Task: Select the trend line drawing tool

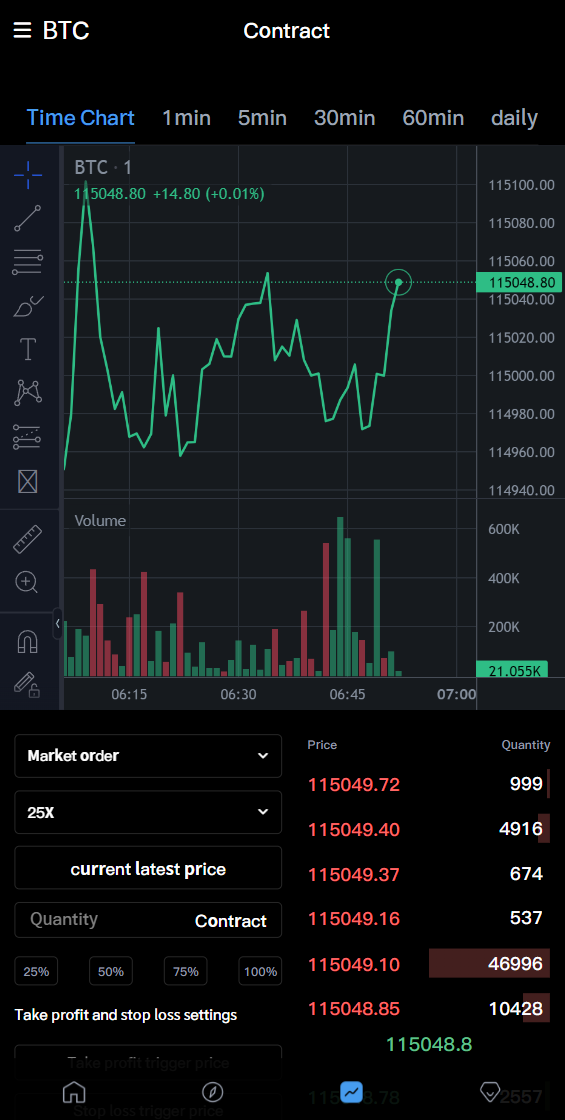Action: [x=28, y=219]
